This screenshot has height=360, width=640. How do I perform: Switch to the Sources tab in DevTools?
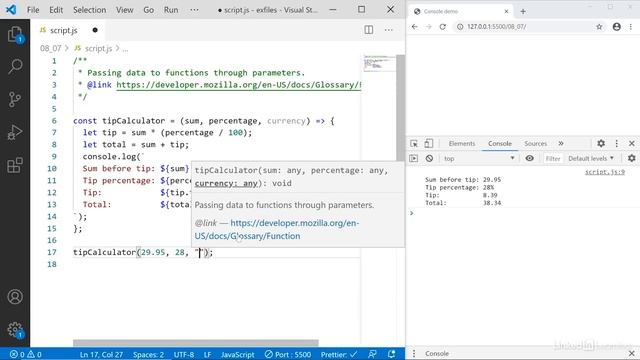[536, 143]
